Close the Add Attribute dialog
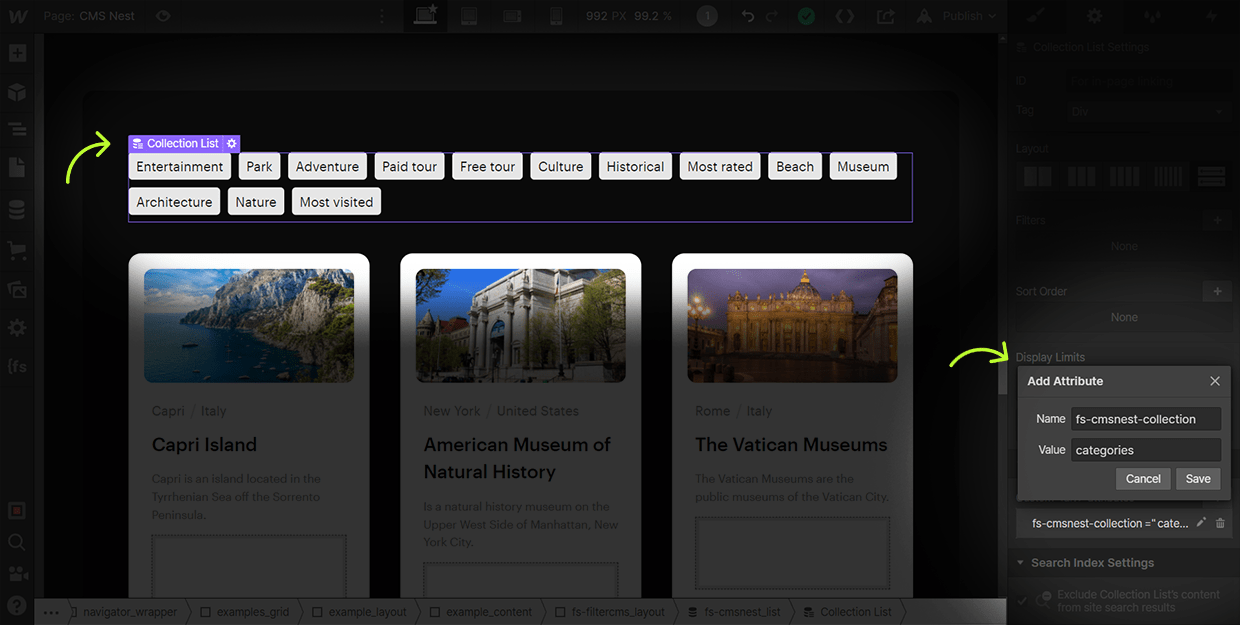The image size is (1240, 625). (1215, 381)
